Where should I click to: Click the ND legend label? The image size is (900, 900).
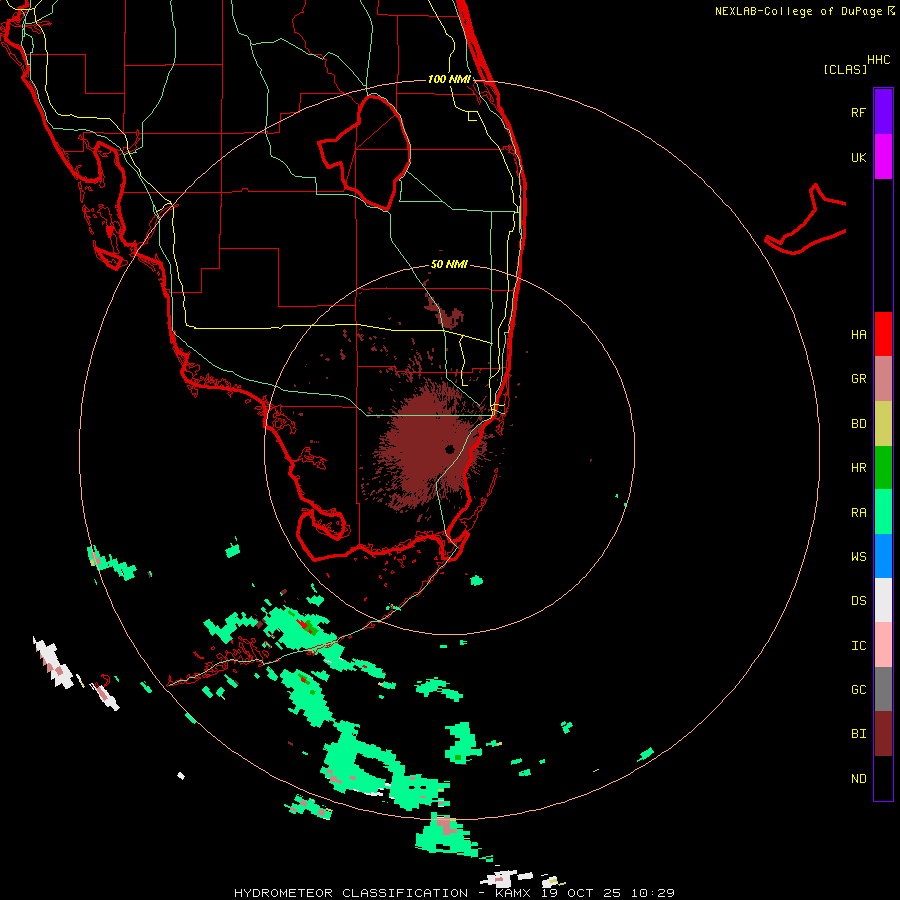coord(858,779)
